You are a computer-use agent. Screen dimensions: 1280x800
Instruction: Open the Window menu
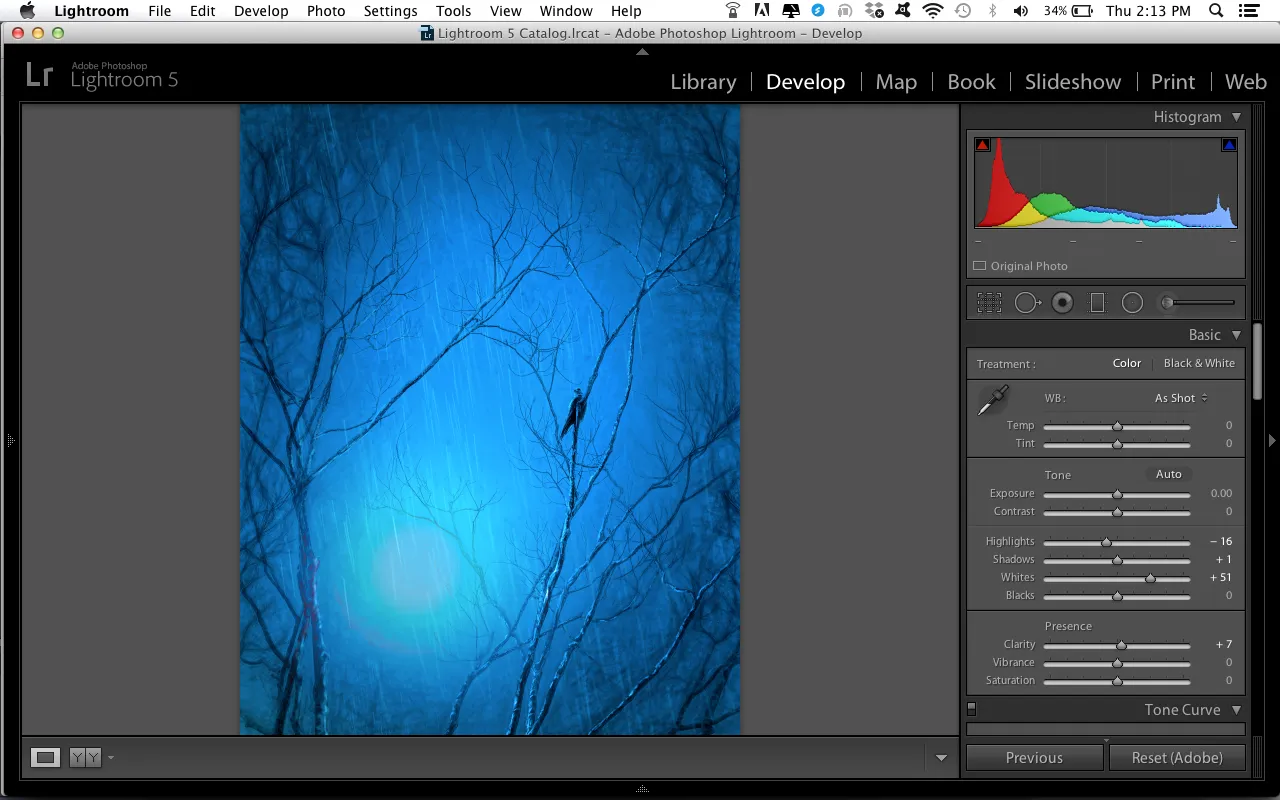pos(566,11)
